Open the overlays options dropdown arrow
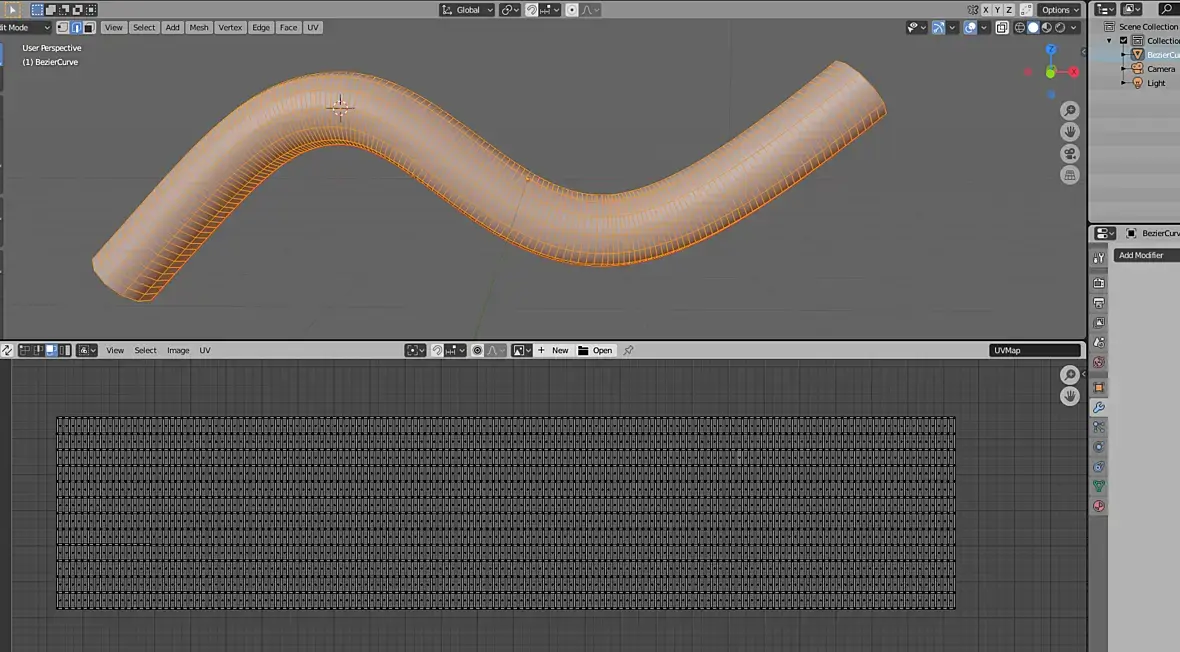The width and height of the screenshot is (1180, 652). click(984, 27)
